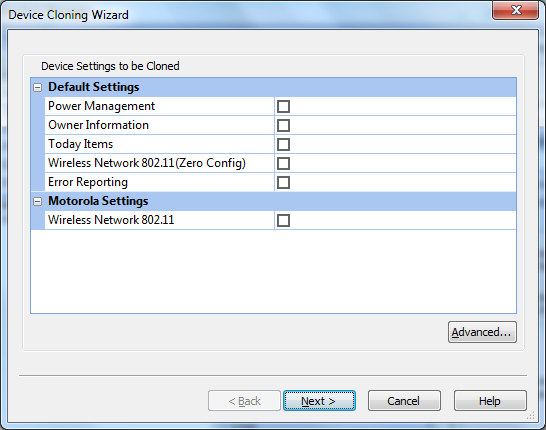The width and height of the screenshot is (546, 430).
Task: Close the wizard with the X button
Action: (x=515, y=10)
